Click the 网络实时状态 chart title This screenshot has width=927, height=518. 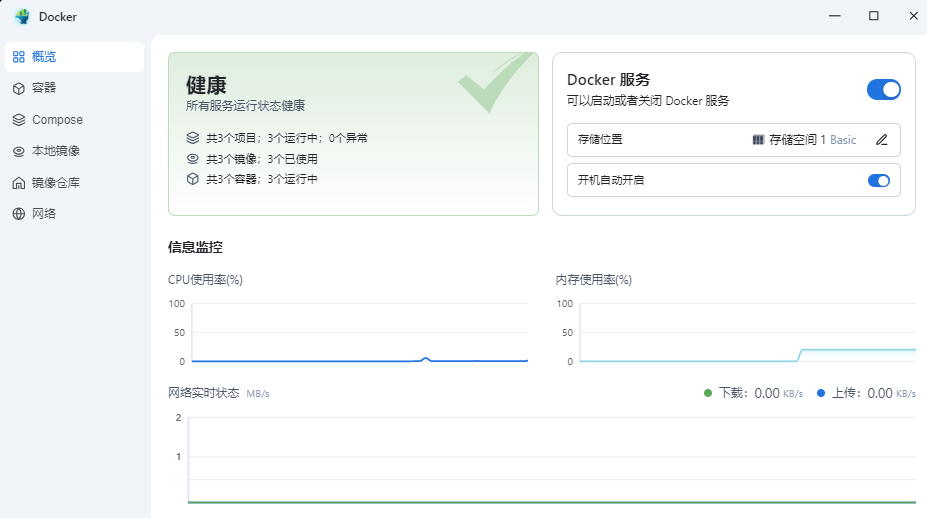(x=203, y=393)
